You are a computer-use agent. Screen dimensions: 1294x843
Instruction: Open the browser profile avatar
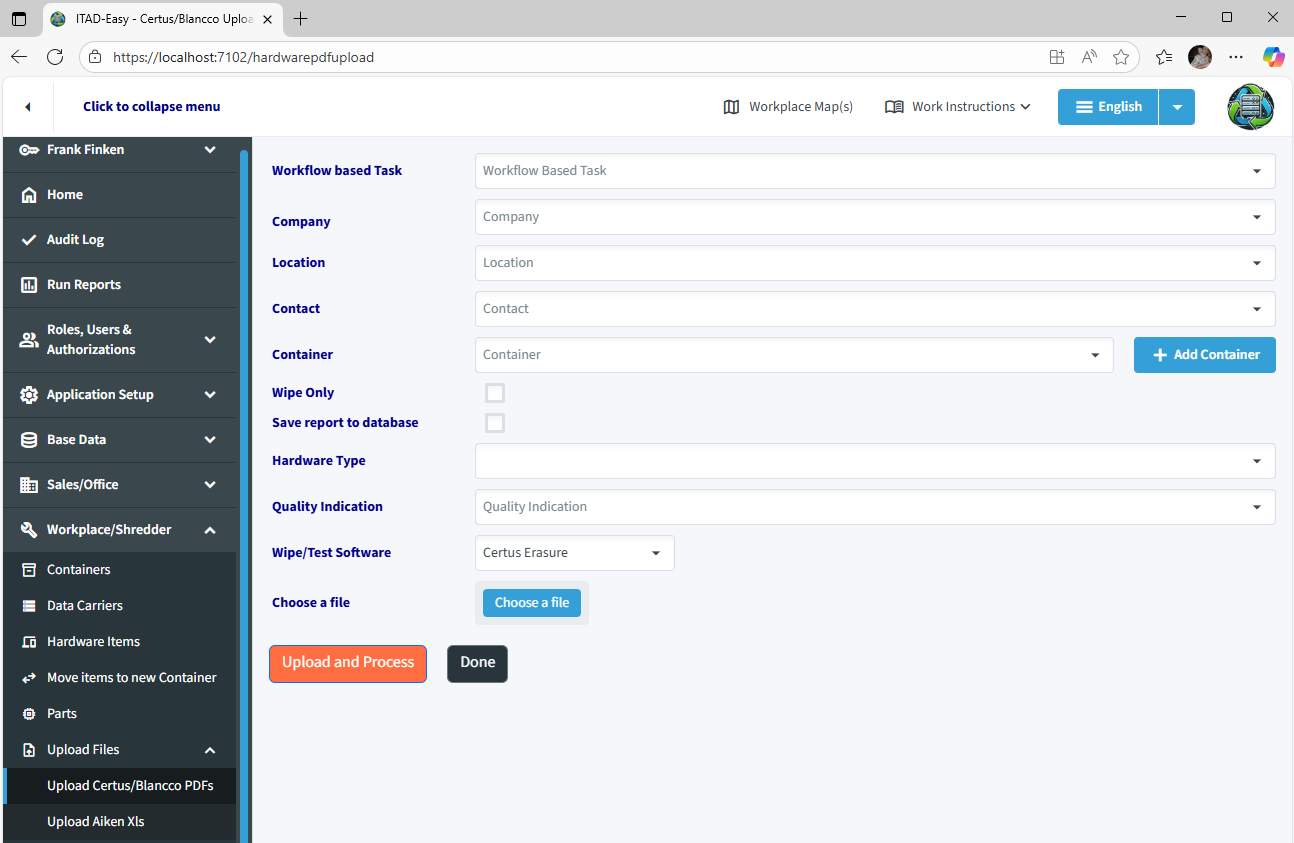click(x=1200, y=57)
